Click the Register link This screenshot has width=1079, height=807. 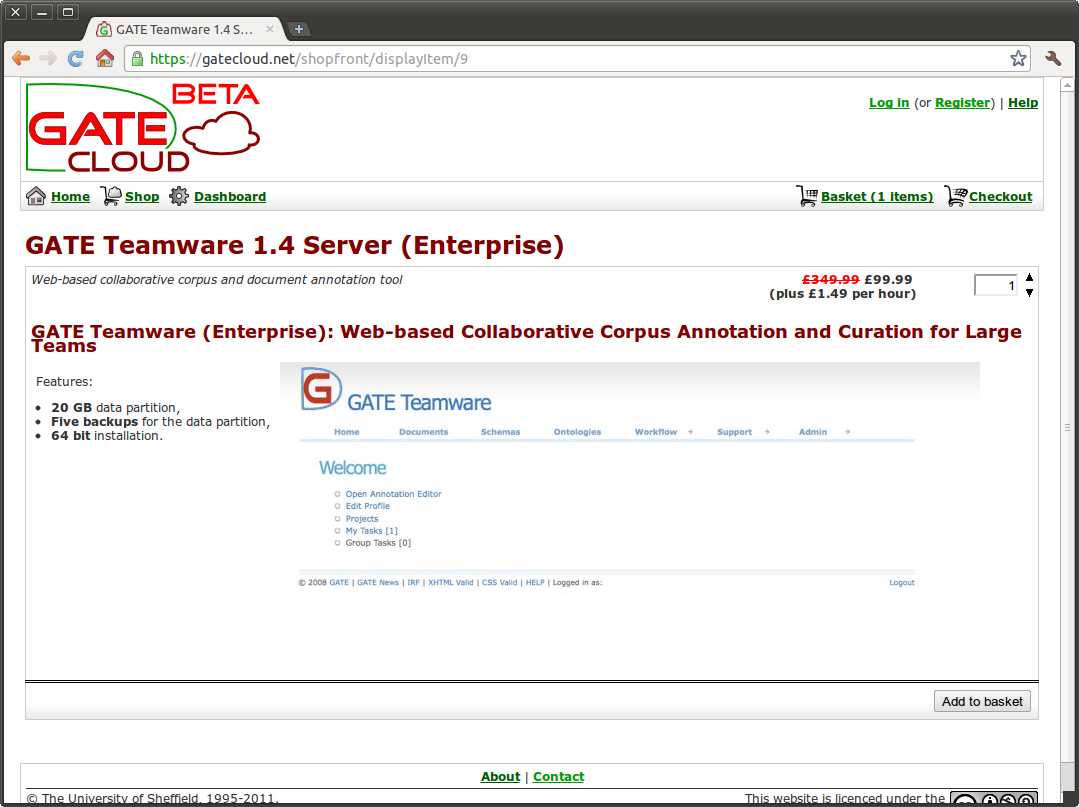pos(962,103)
